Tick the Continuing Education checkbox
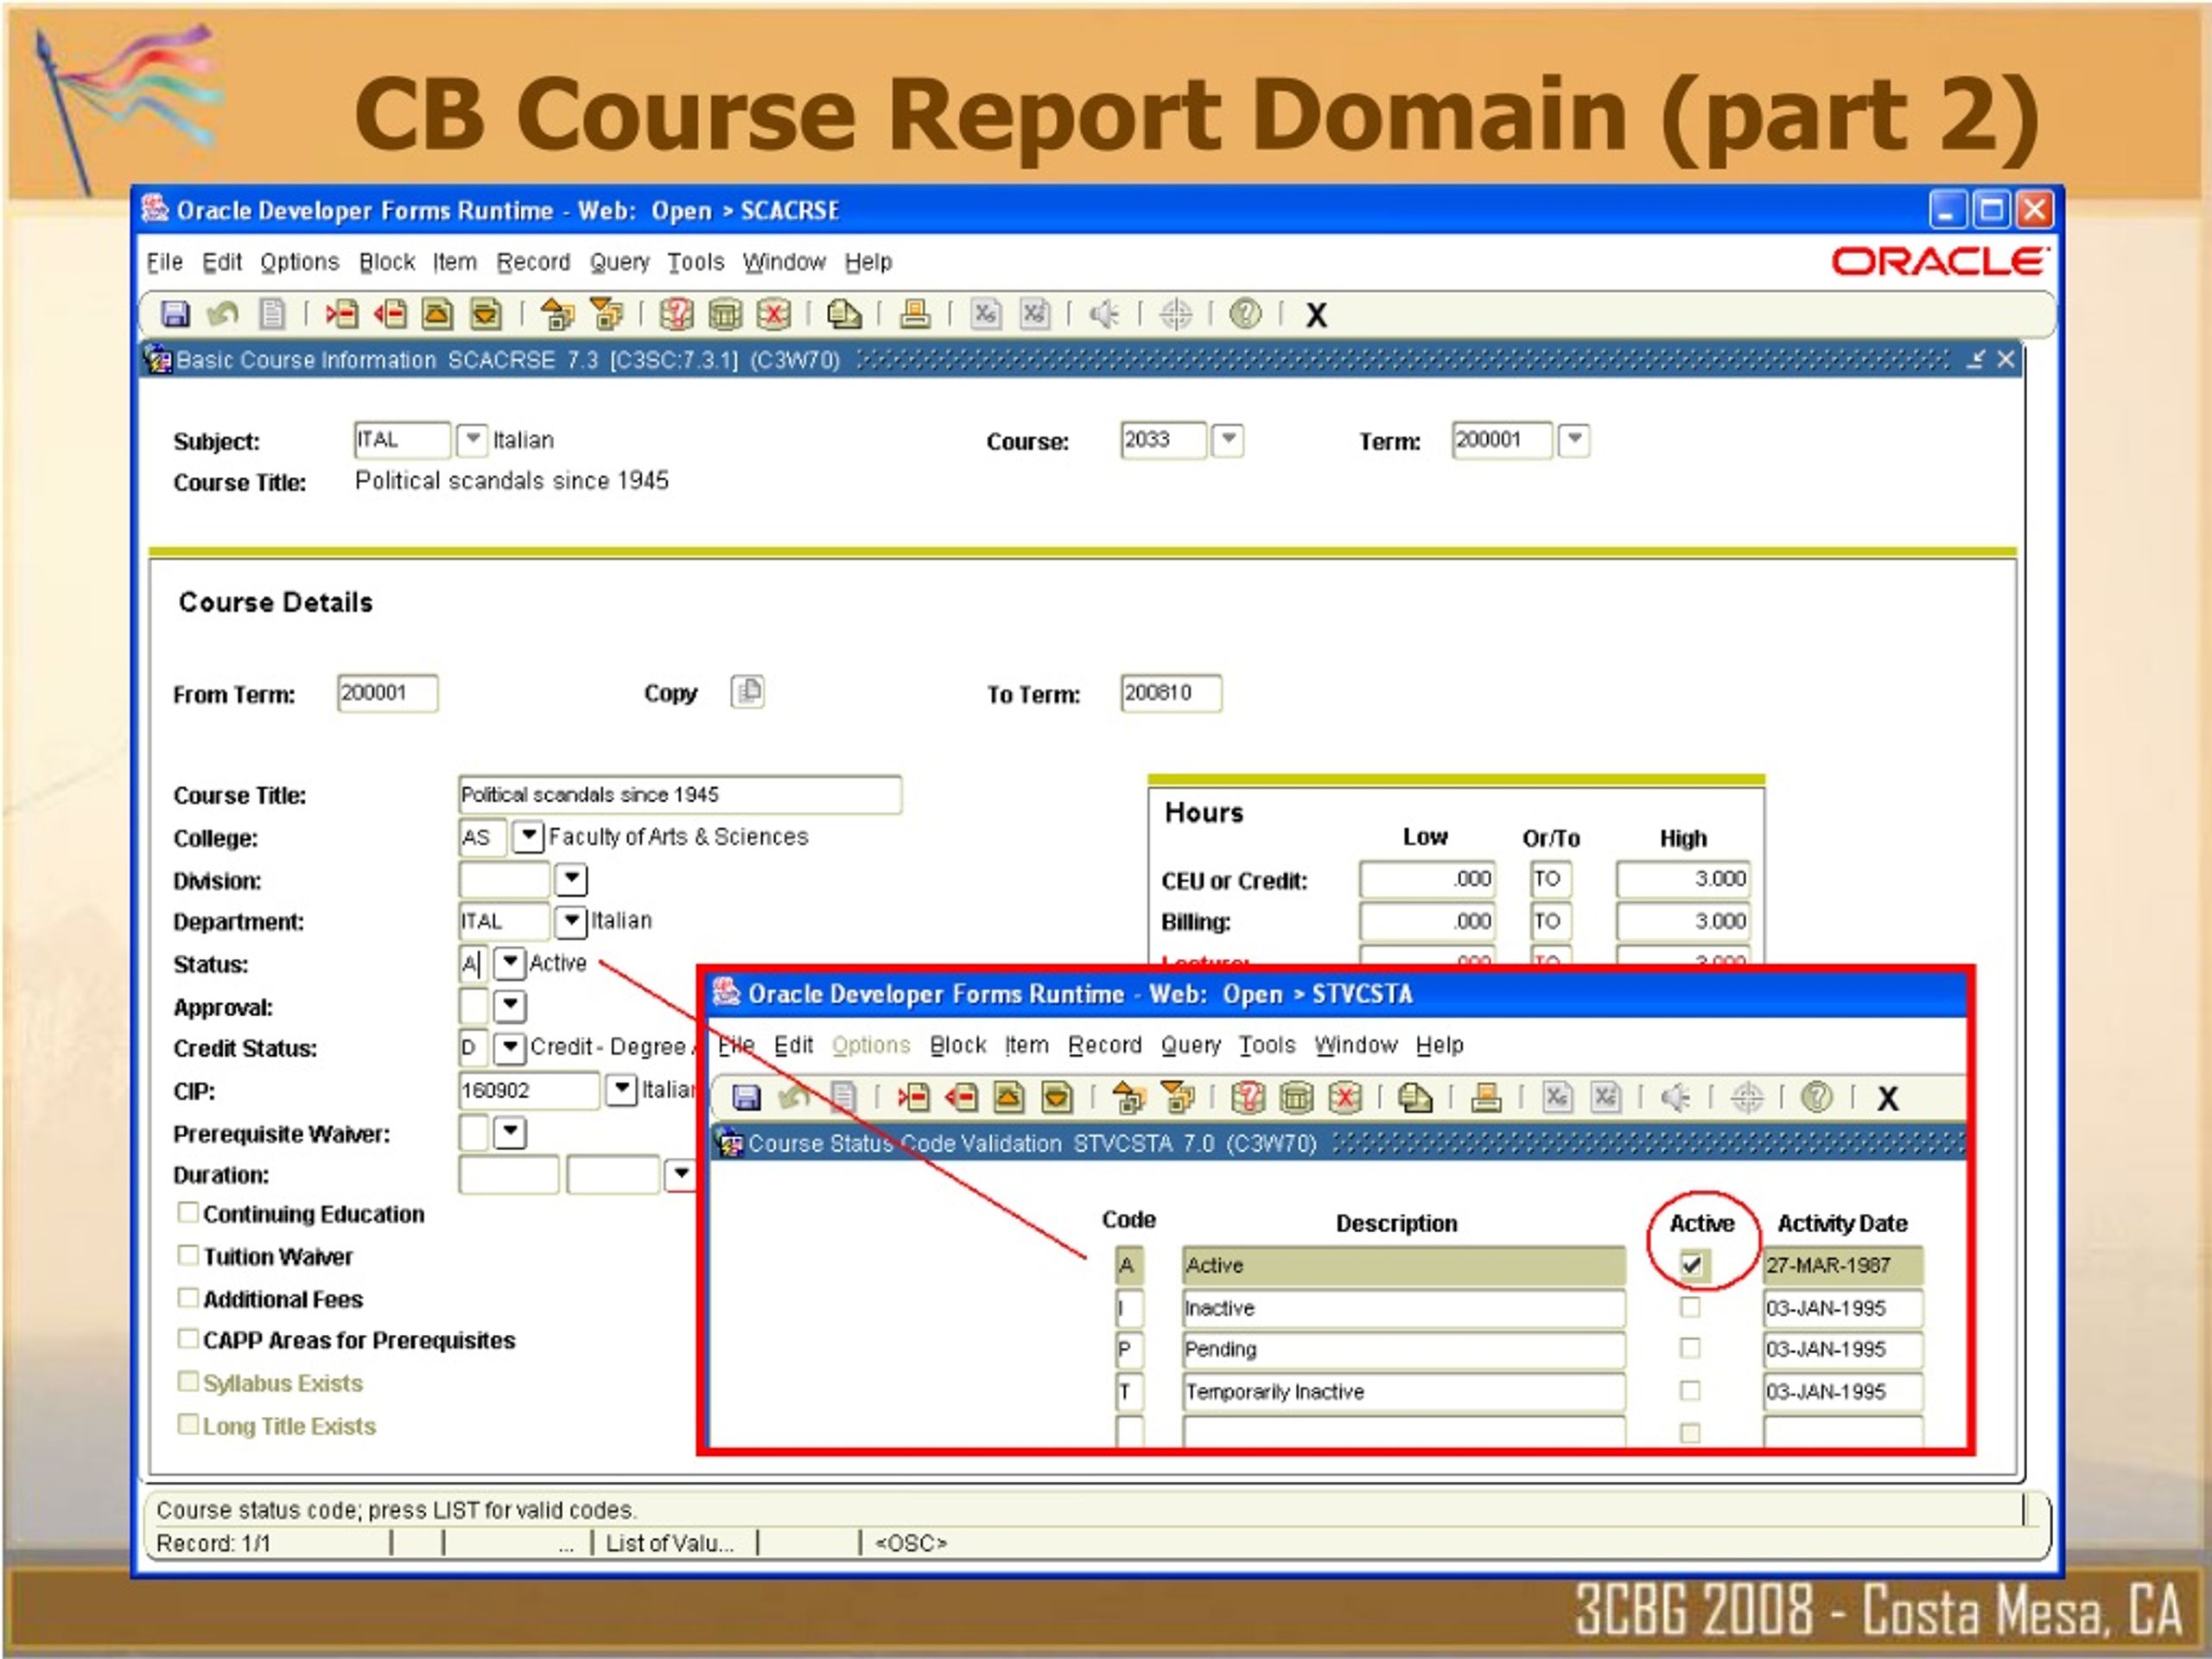 (188, 1212)
